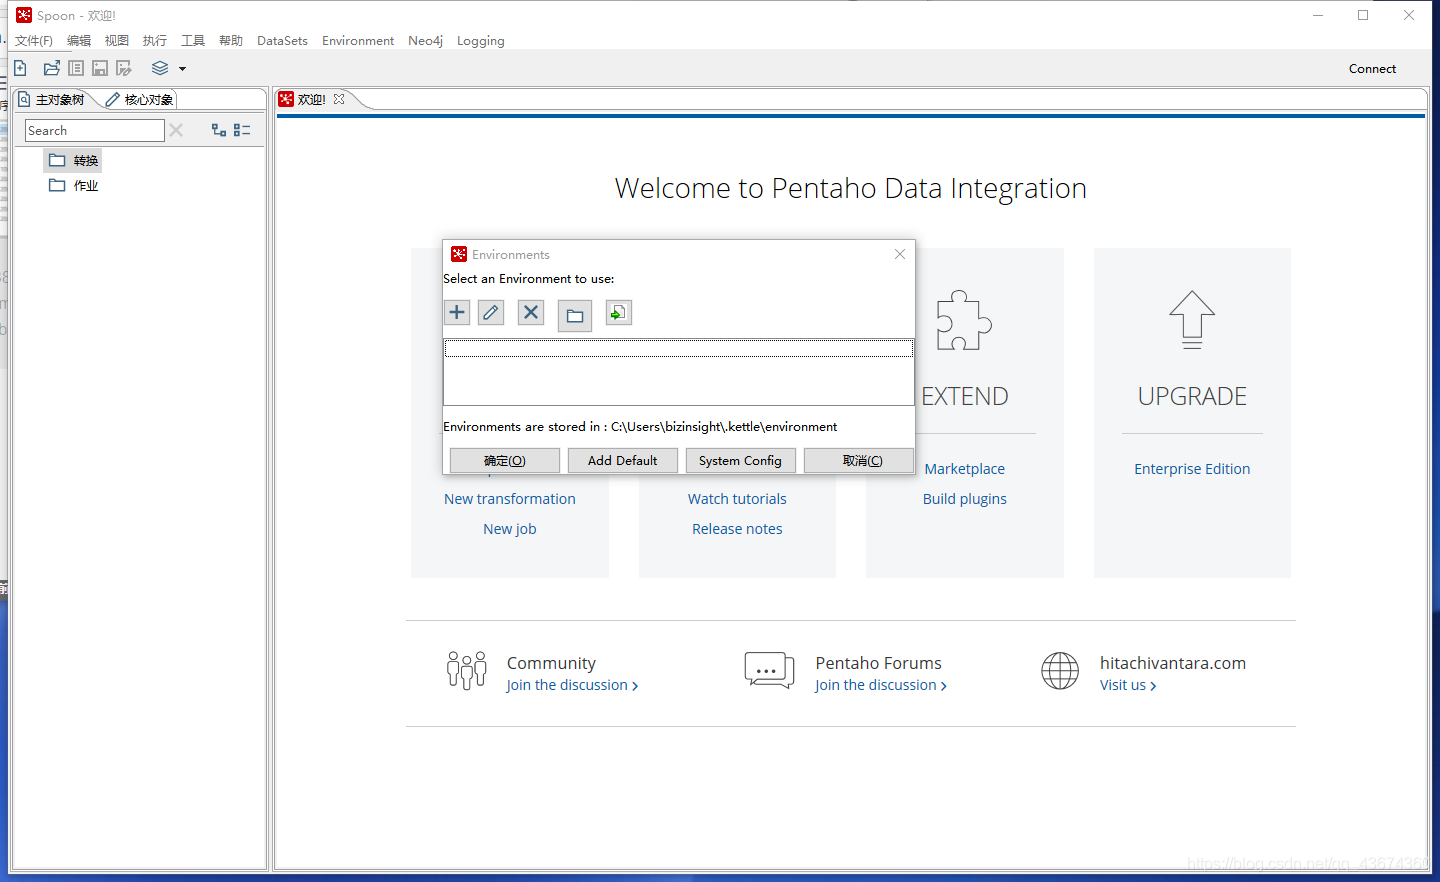Delete the environment with the X icon
1440x882 pixels.
click(x=531, y=312)
